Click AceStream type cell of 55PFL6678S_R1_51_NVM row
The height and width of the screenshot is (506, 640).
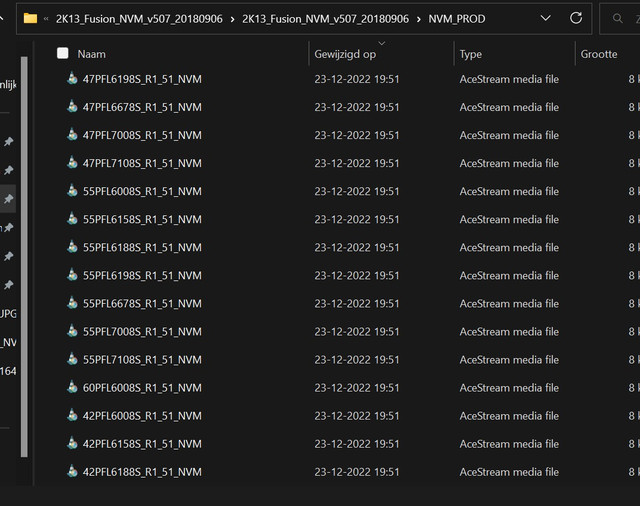click(509, 304)
